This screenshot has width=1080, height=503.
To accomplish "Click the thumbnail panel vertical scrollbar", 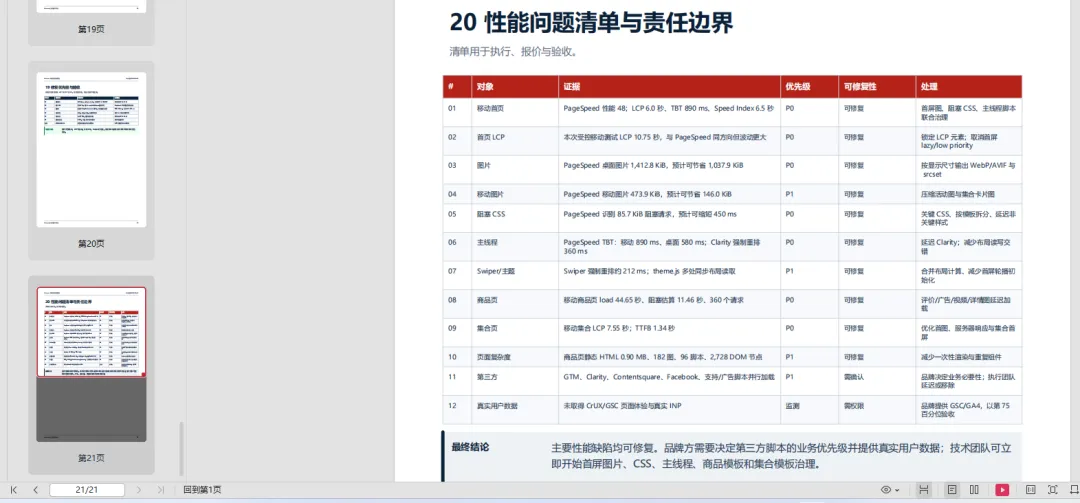I will [182, 448].
